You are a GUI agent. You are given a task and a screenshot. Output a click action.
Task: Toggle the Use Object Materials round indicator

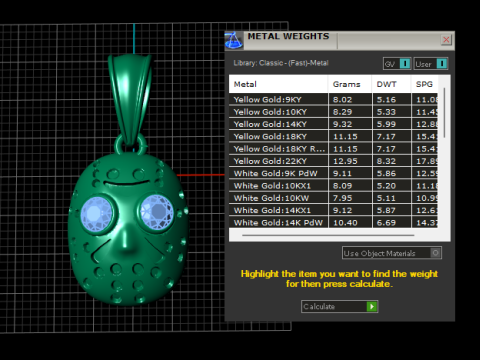tap(435, 253)
